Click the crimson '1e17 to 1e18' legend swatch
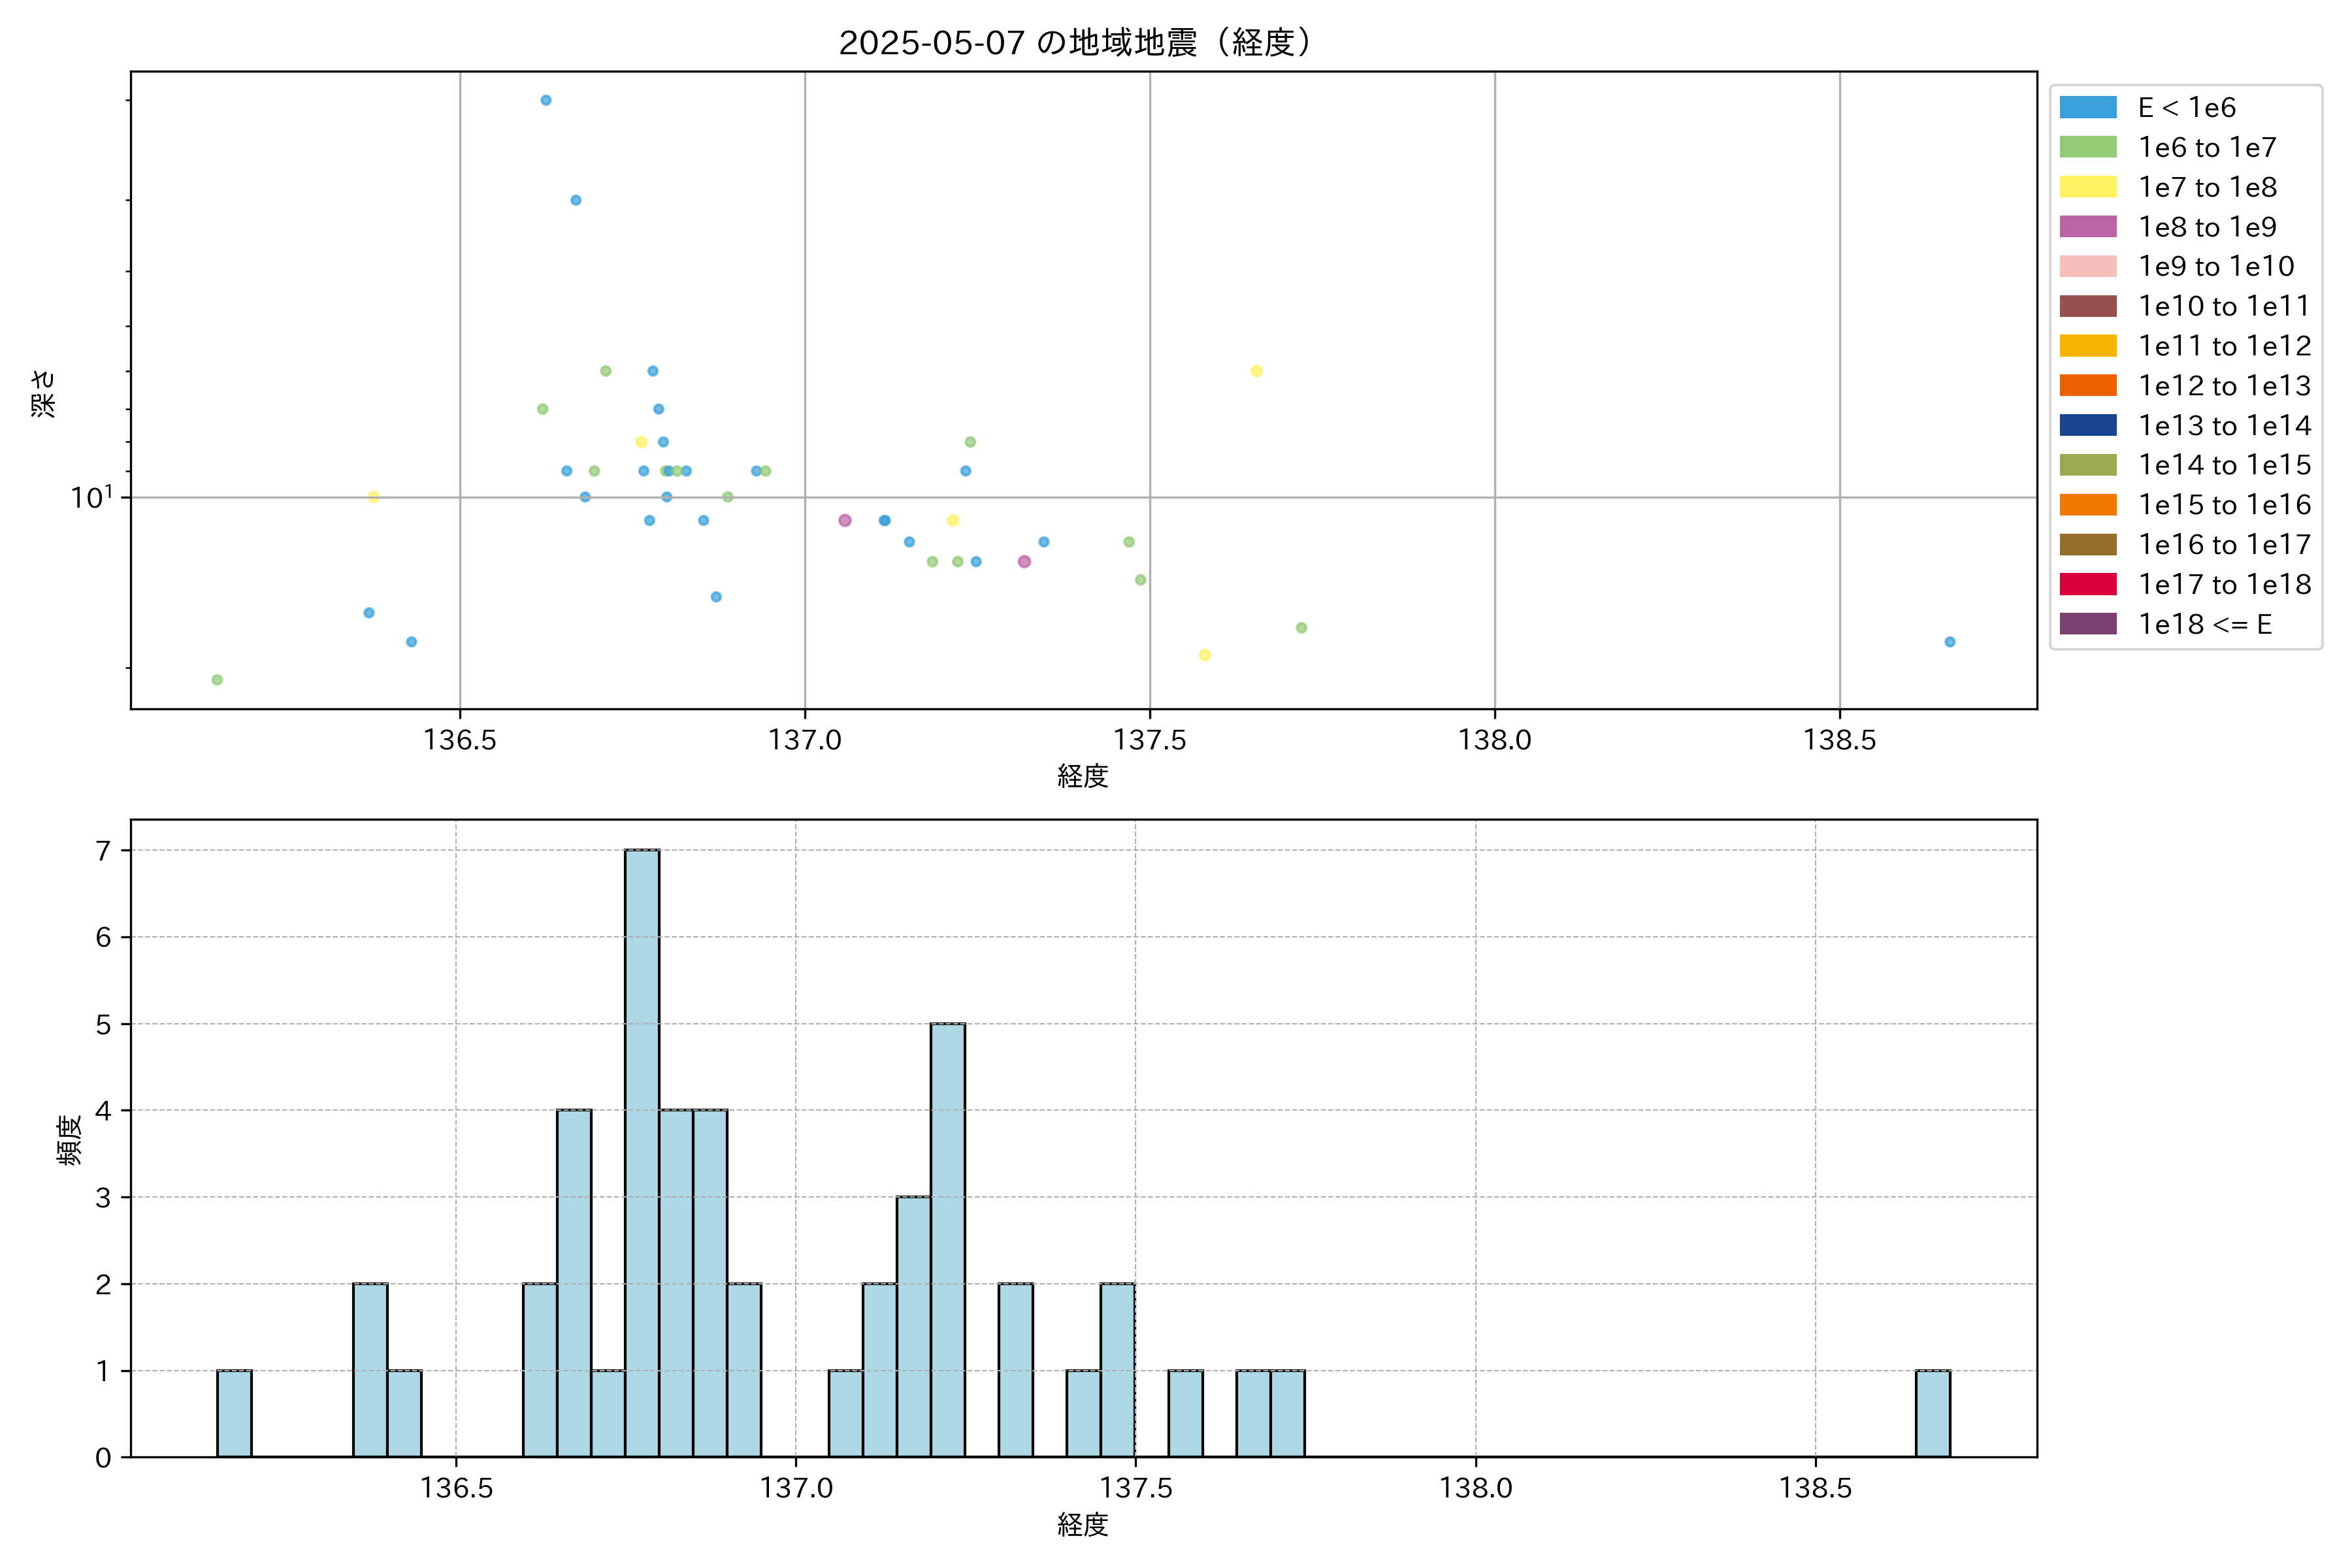This screenshot has width=2352, height=1568. 2087,584
